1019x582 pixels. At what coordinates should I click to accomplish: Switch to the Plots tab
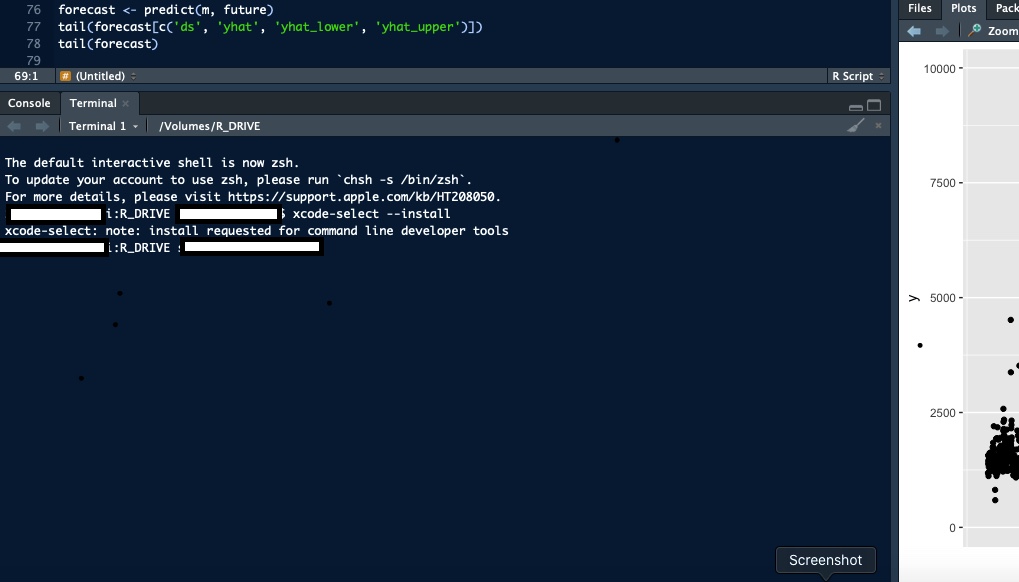point(963,8)
